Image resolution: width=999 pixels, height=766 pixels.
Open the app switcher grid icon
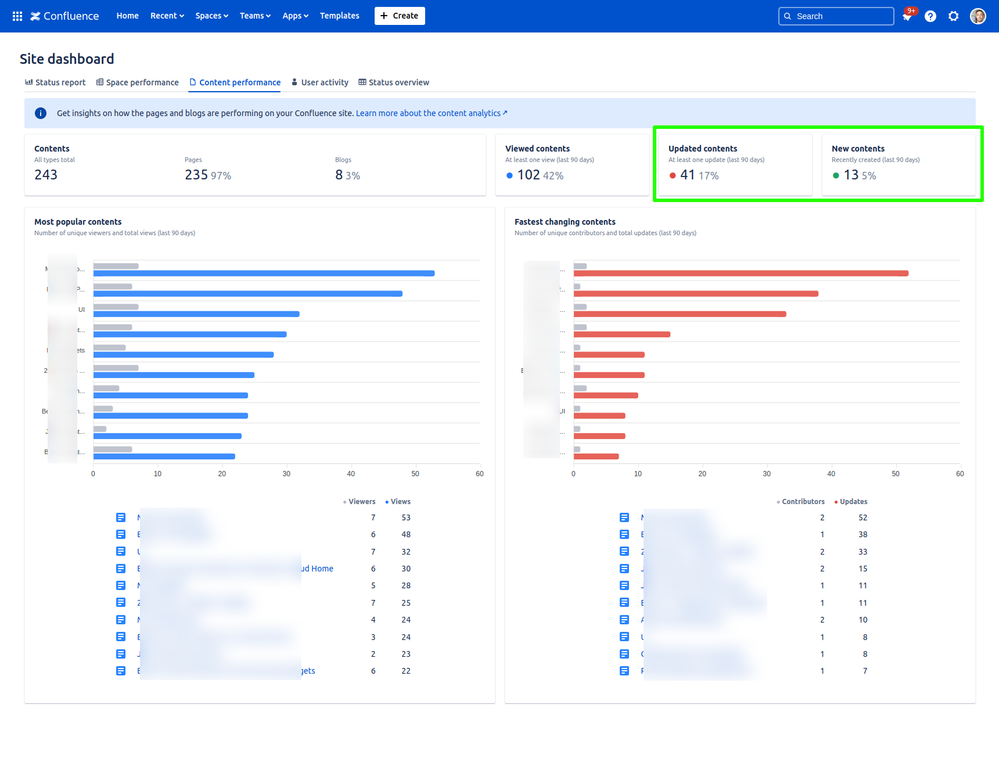17,16
